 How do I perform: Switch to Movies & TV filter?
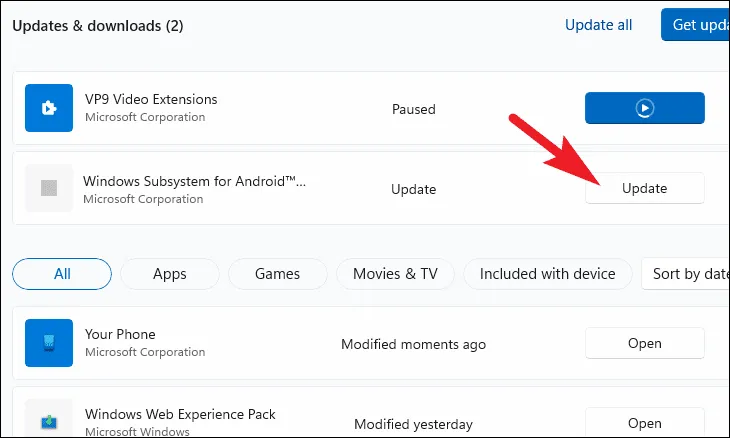[395, 274]
